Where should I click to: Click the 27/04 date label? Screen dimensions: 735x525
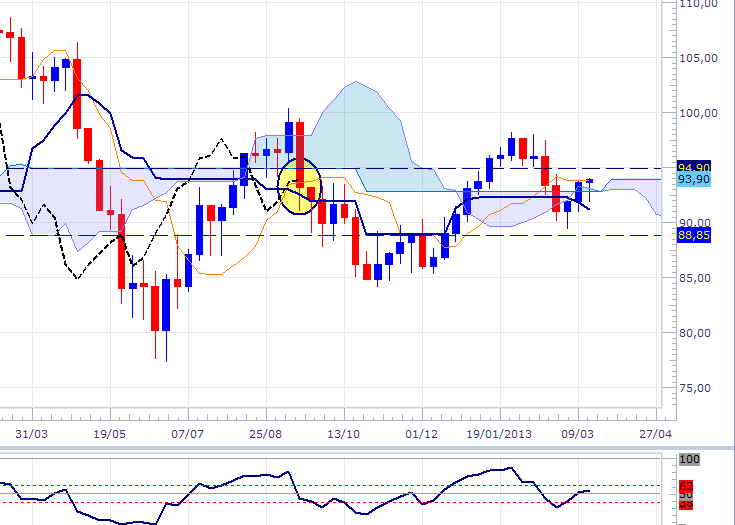pyautogui.click(x=656, y=436)
